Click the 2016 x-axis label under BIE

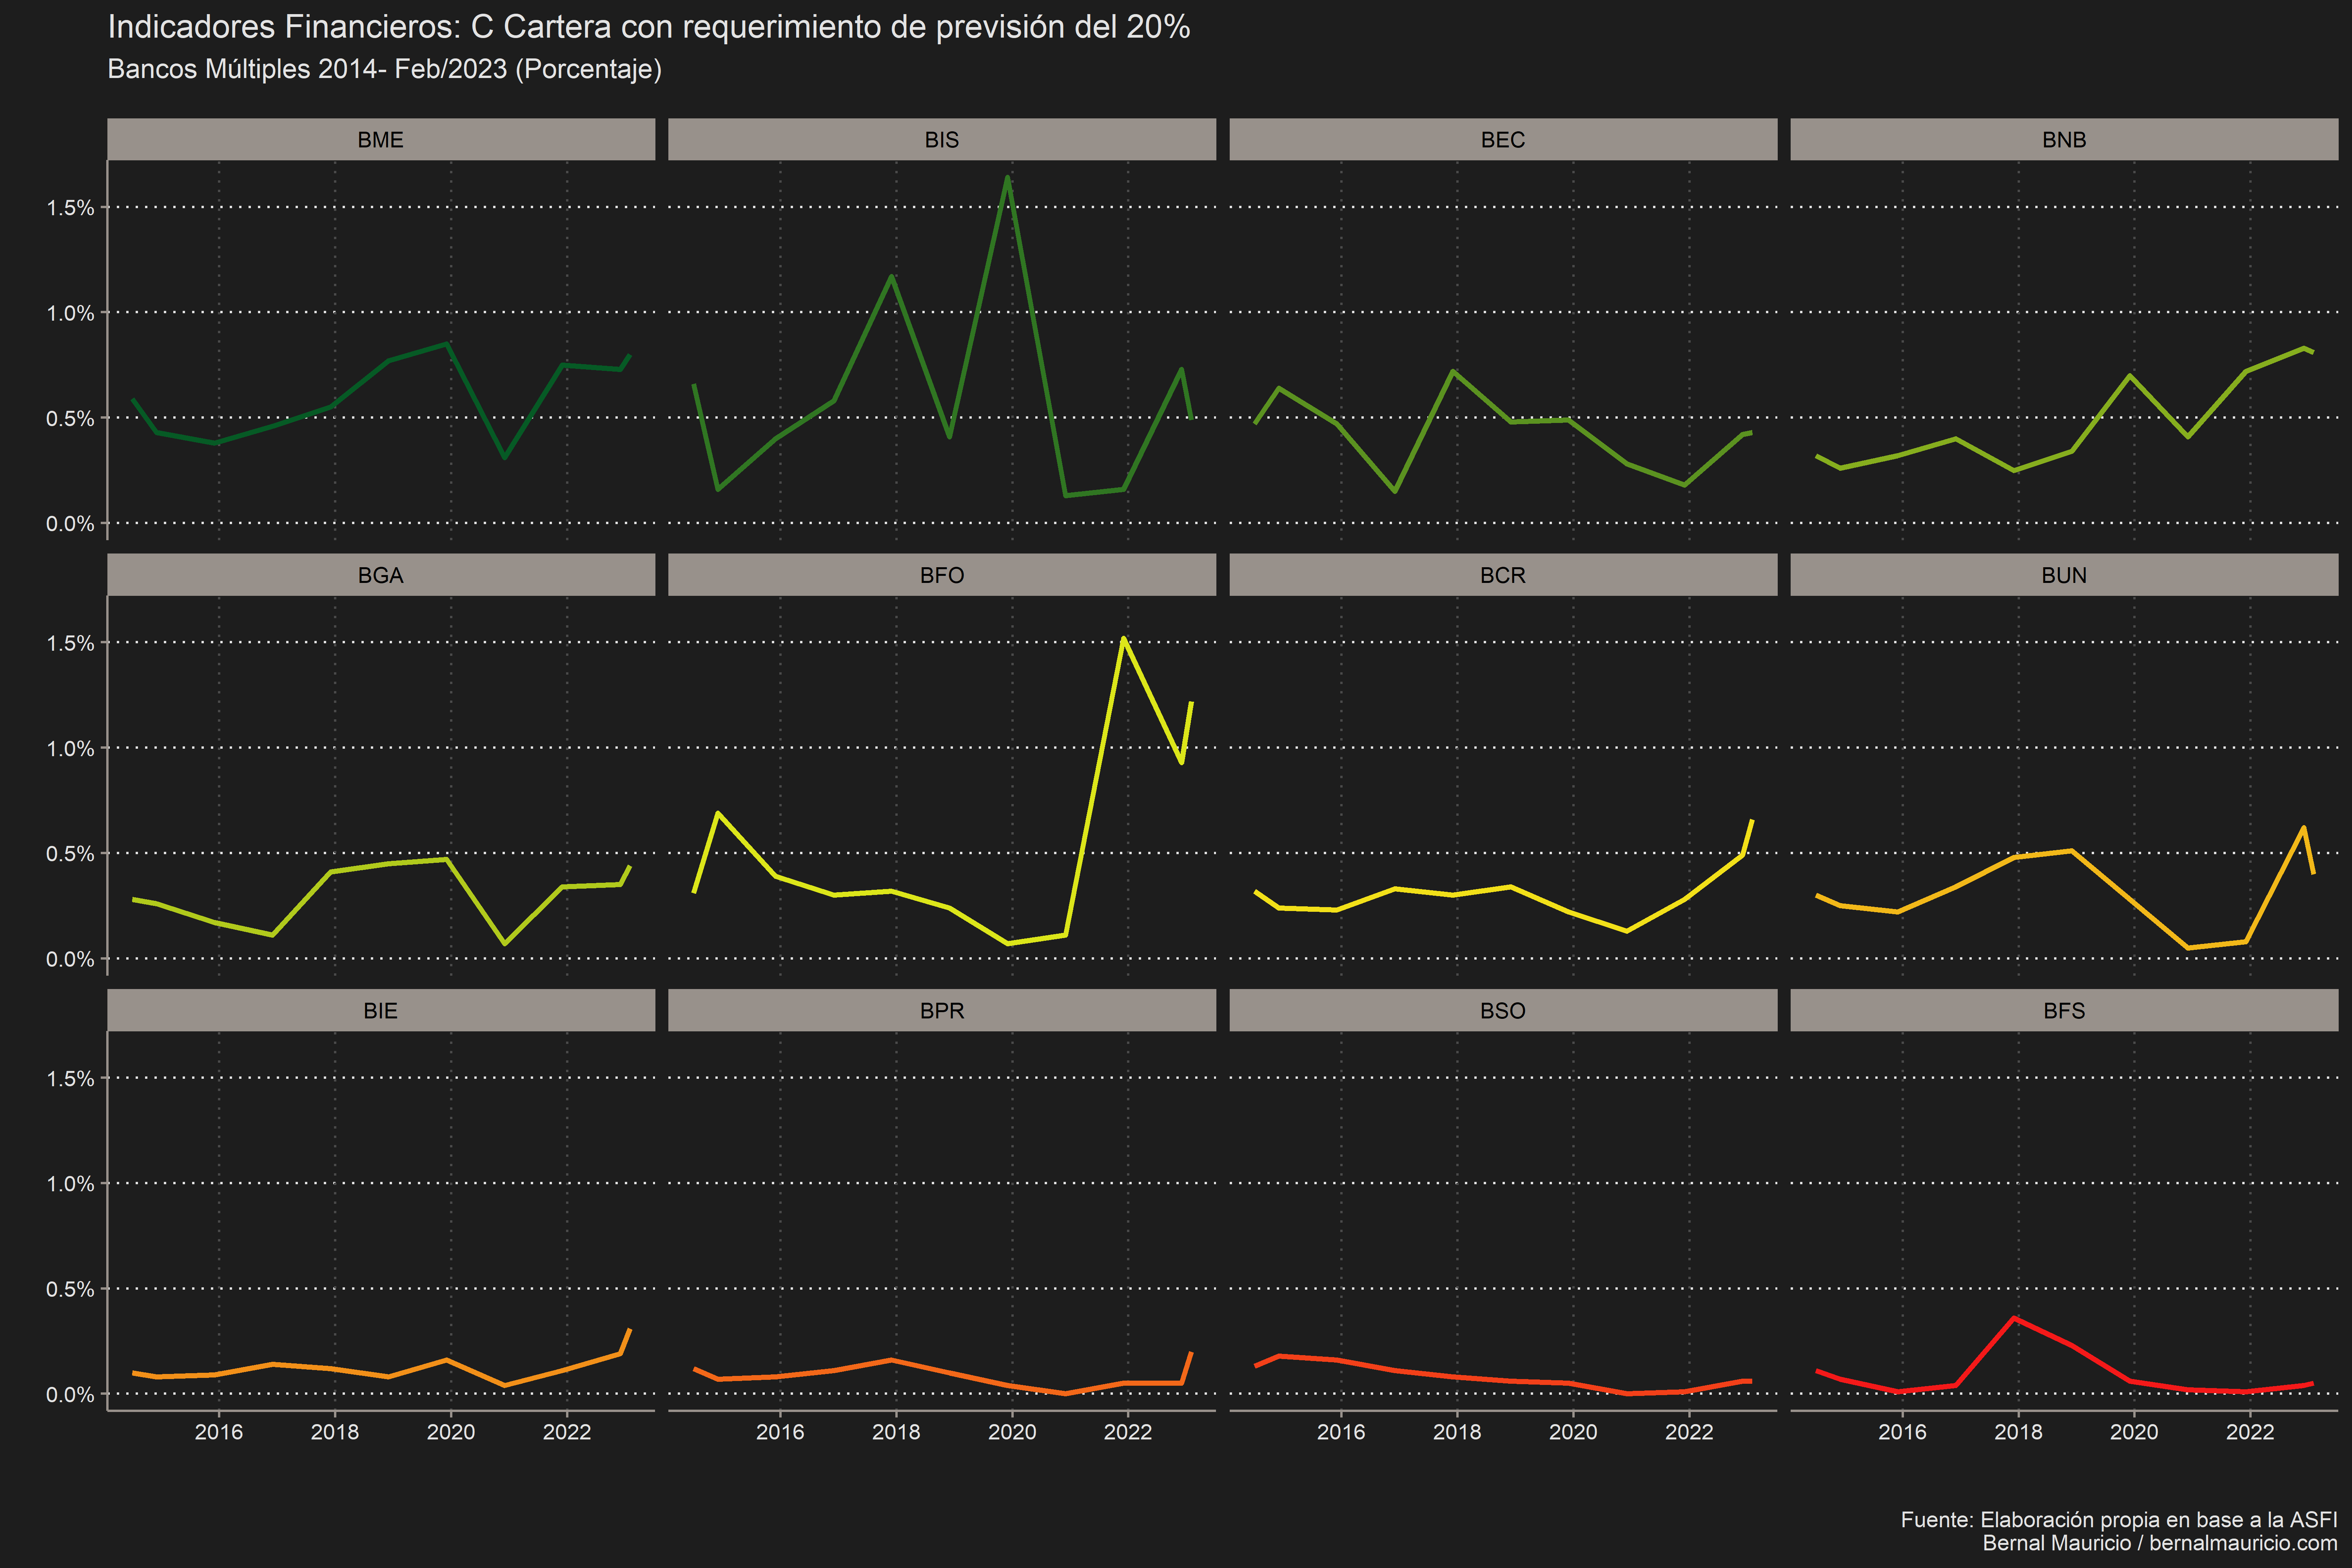(x=219, y=1432)
